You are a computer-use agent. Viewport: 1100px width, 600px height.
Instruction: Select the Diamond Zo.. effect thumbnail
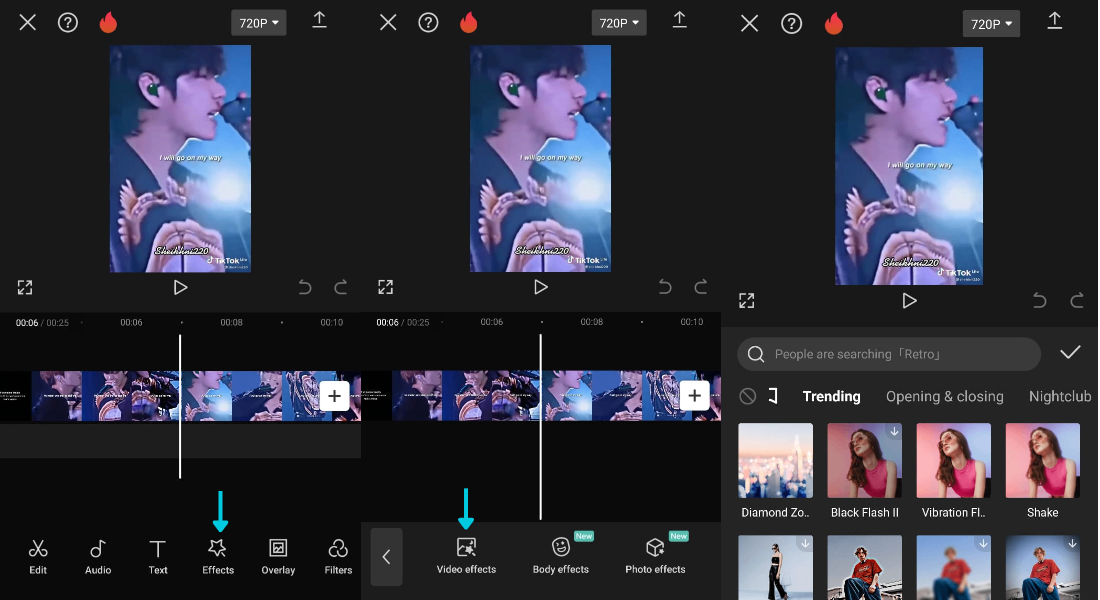[x=775, y=460]
